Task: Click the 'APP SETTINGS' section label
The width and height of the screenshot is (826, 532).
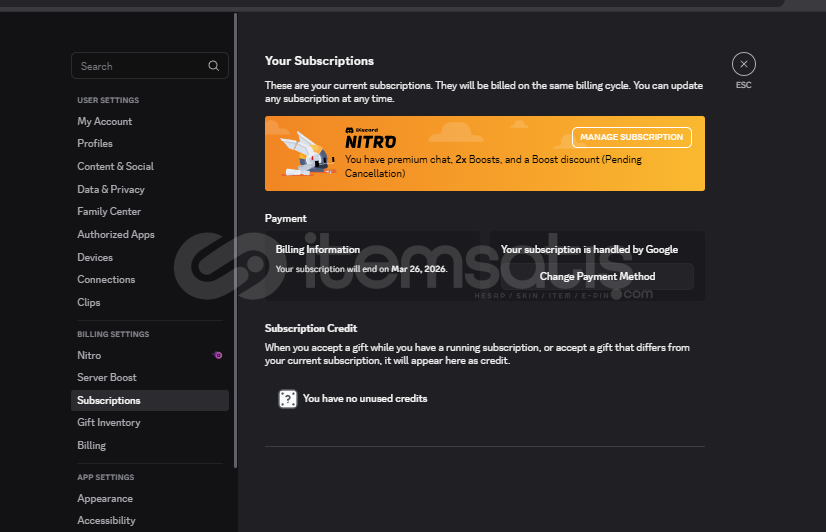Action: point(106,477)
